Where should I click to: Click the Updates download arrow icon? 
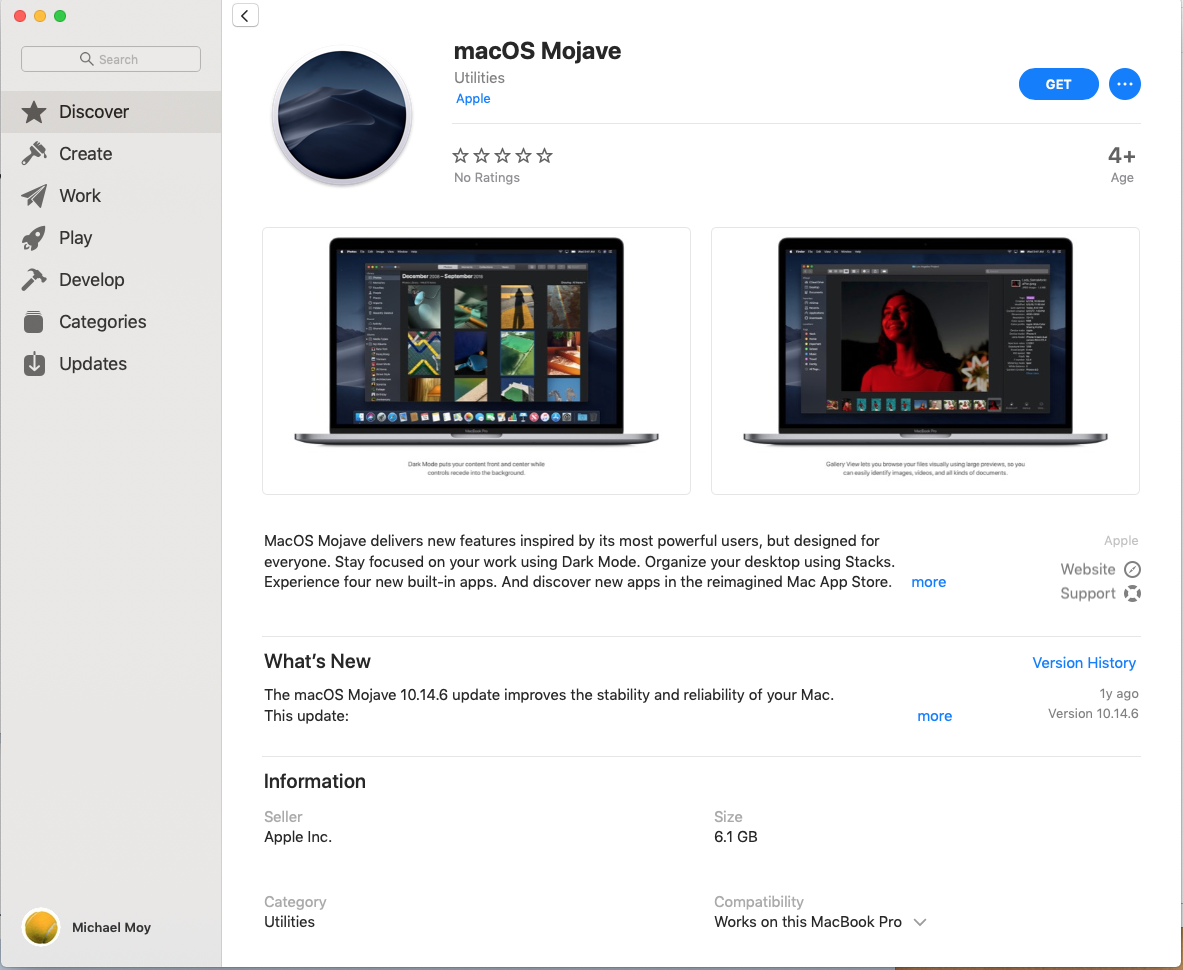[x=34, y=364]
